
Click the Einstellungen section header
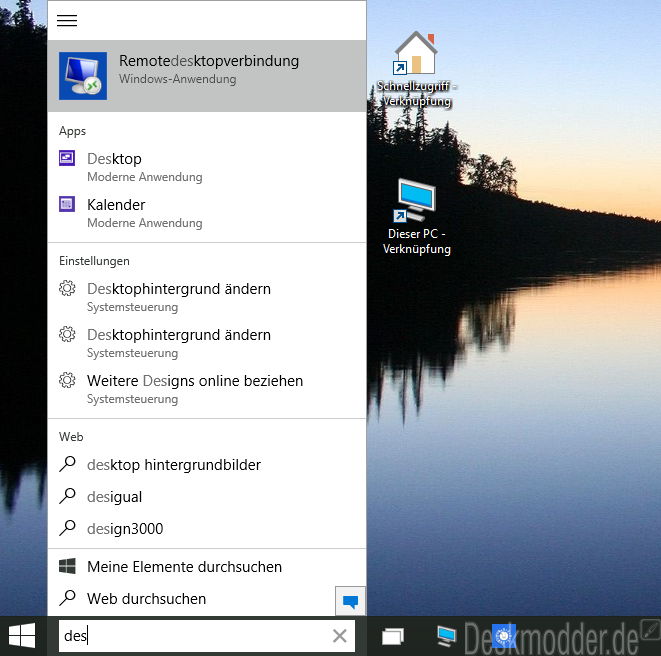94,261
